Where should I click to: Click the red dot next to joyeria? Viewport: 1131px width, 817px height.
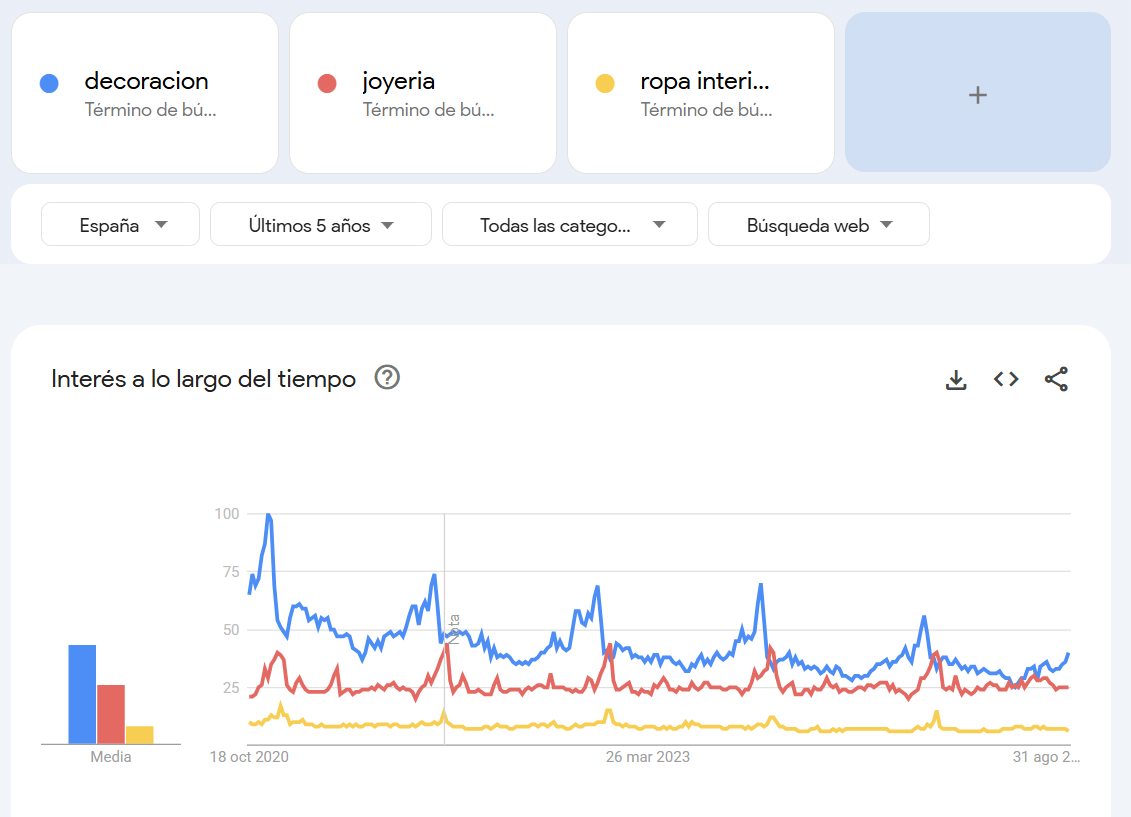tap(327, 84)
